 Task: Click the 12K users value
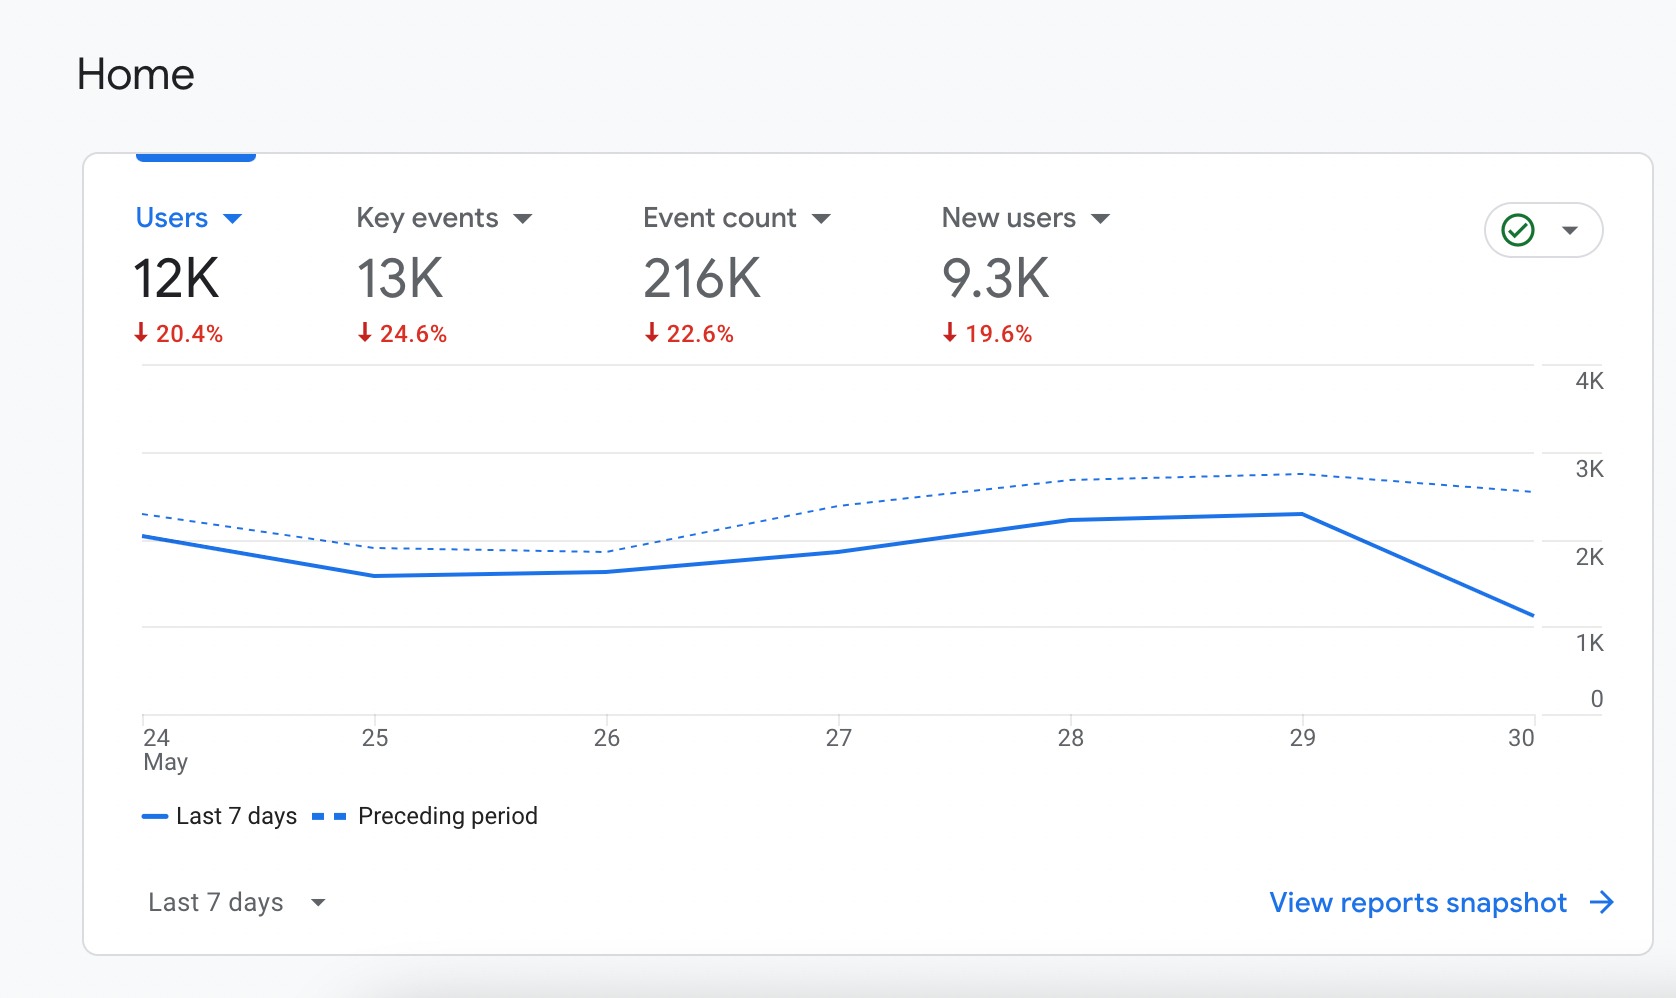click(176, 278)
